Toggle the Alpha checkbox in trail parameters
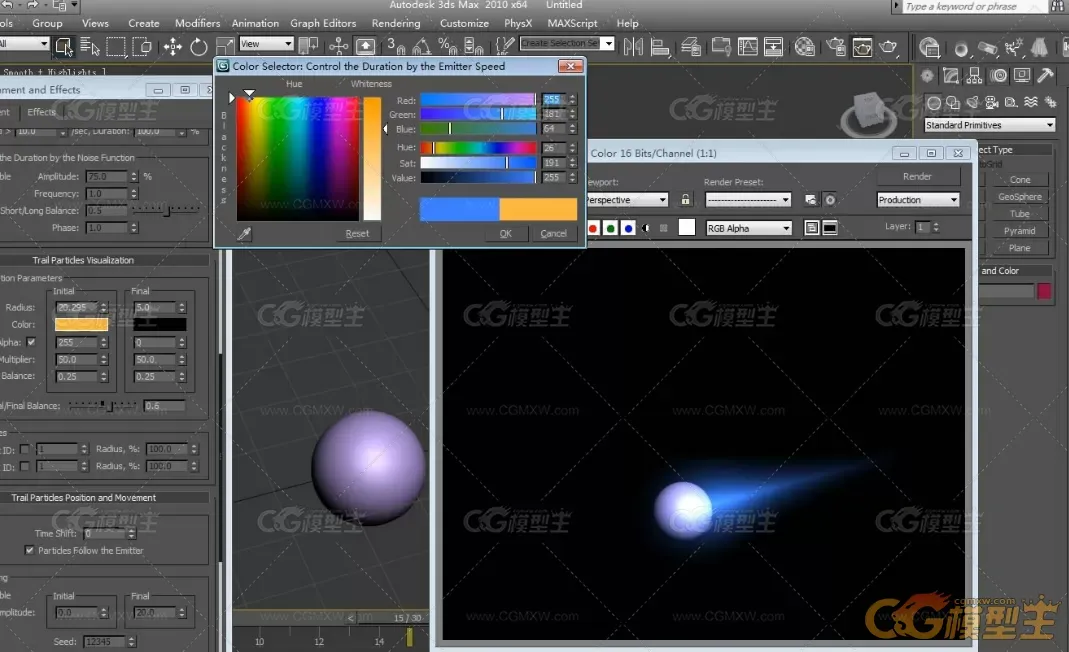 point(31,342)
